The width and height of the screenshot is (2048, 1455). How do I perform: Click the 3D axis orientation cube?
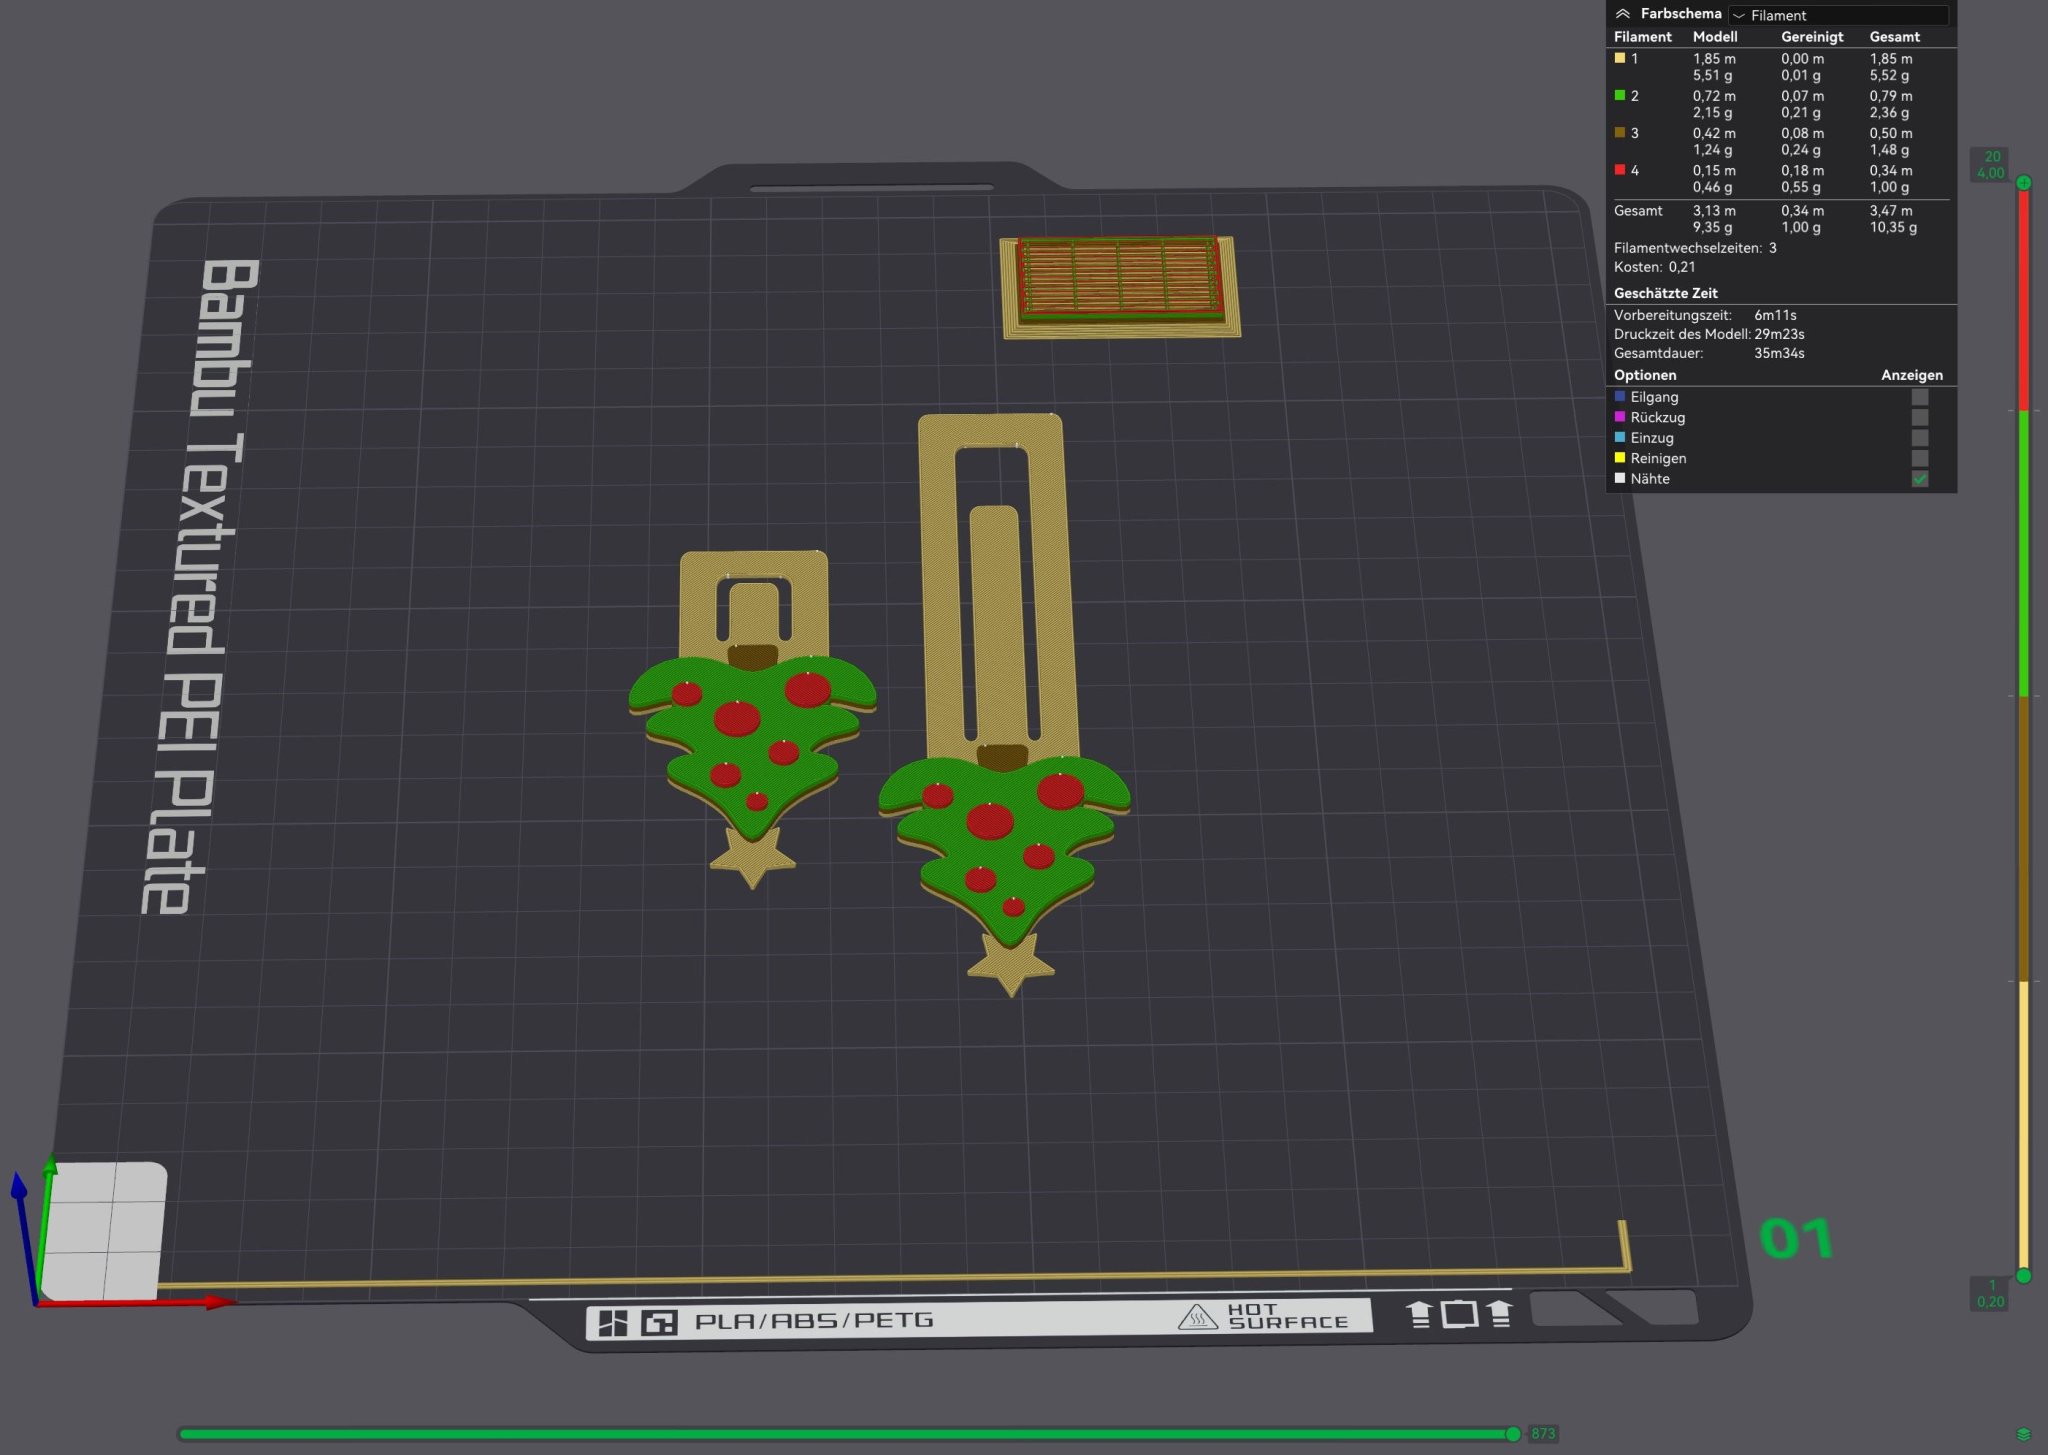(104, 1230)
